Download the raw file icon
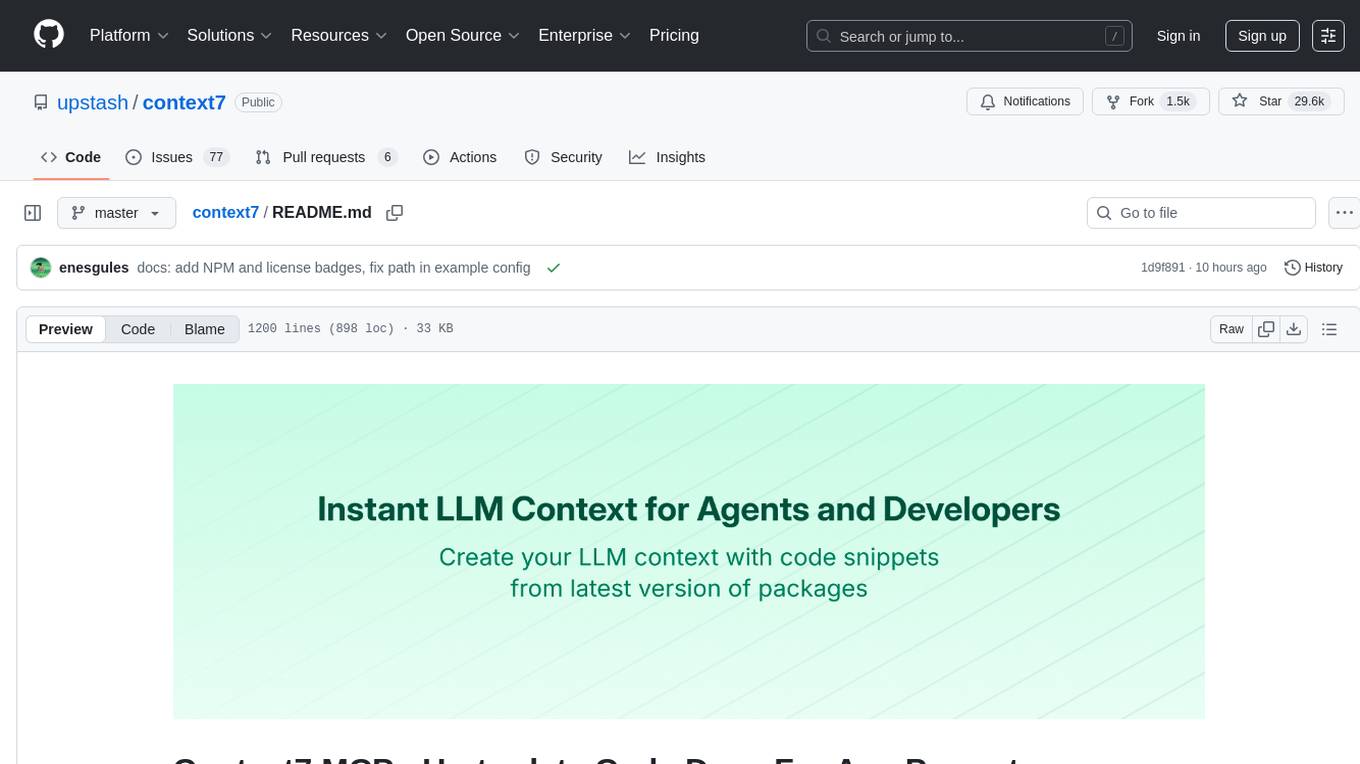 (x=1293, y=329)
